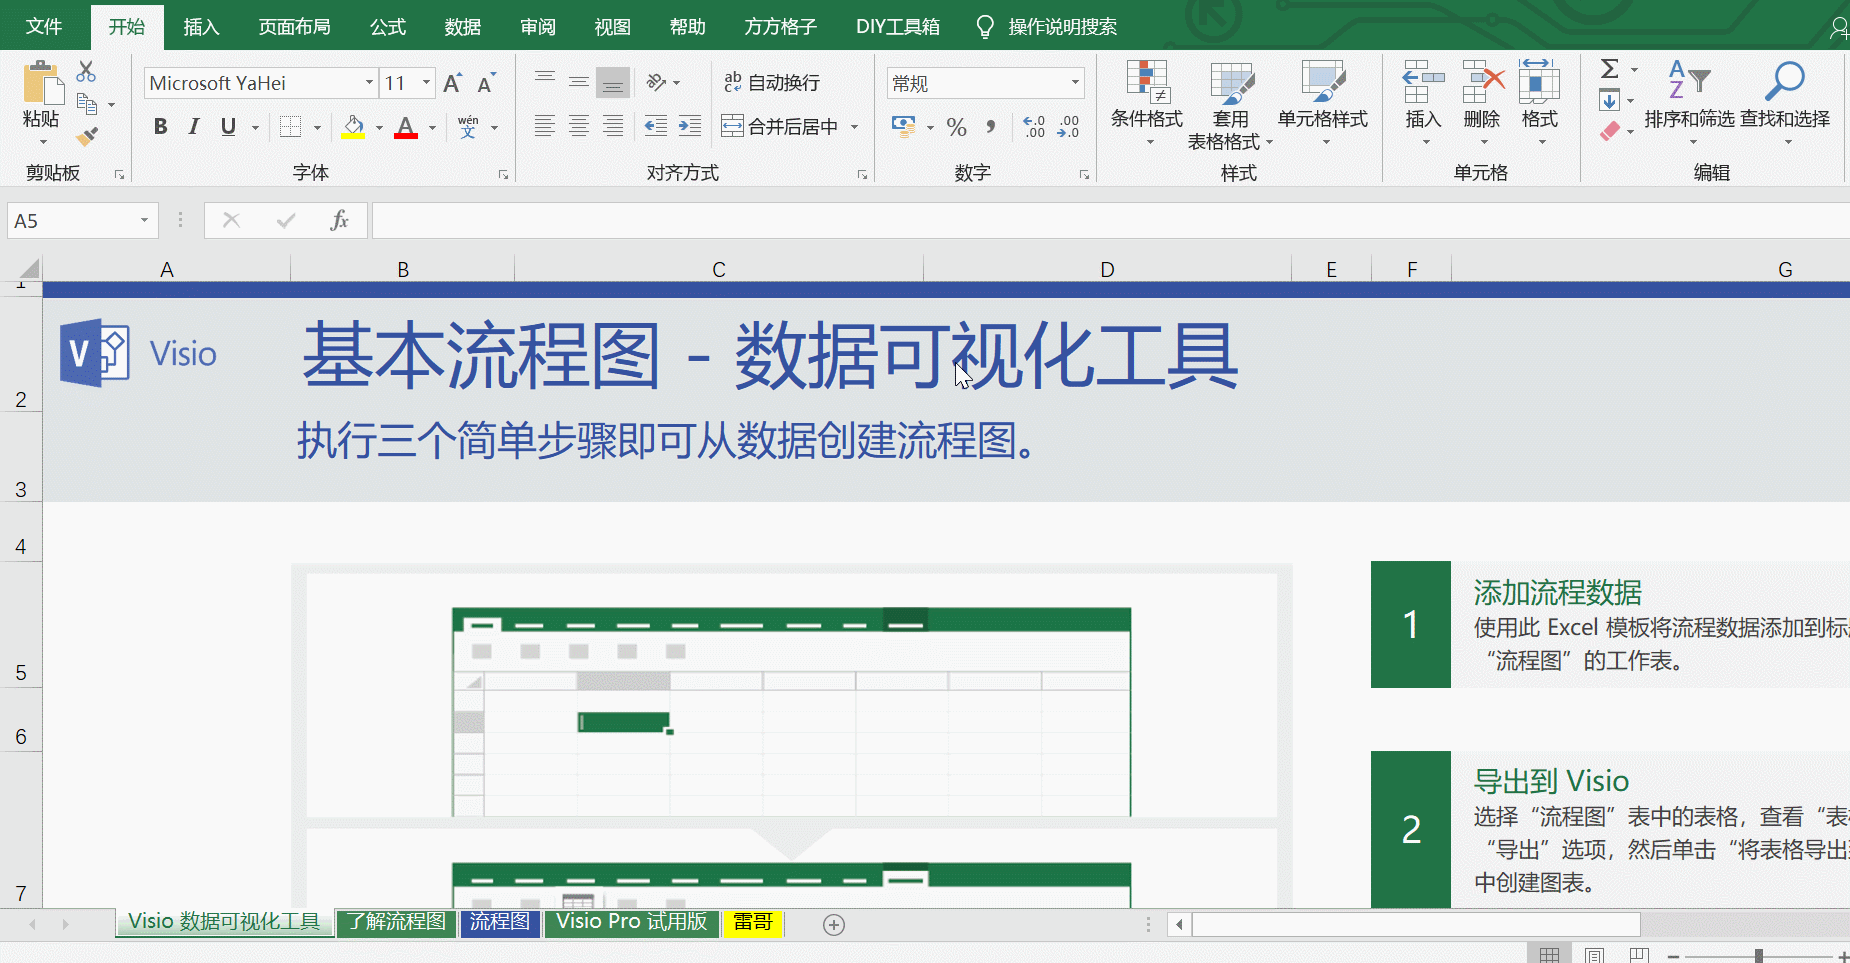The height and width of the screenshot is (963, 1850).
Task: Toggle italic formatting
Action: [194, 126]
